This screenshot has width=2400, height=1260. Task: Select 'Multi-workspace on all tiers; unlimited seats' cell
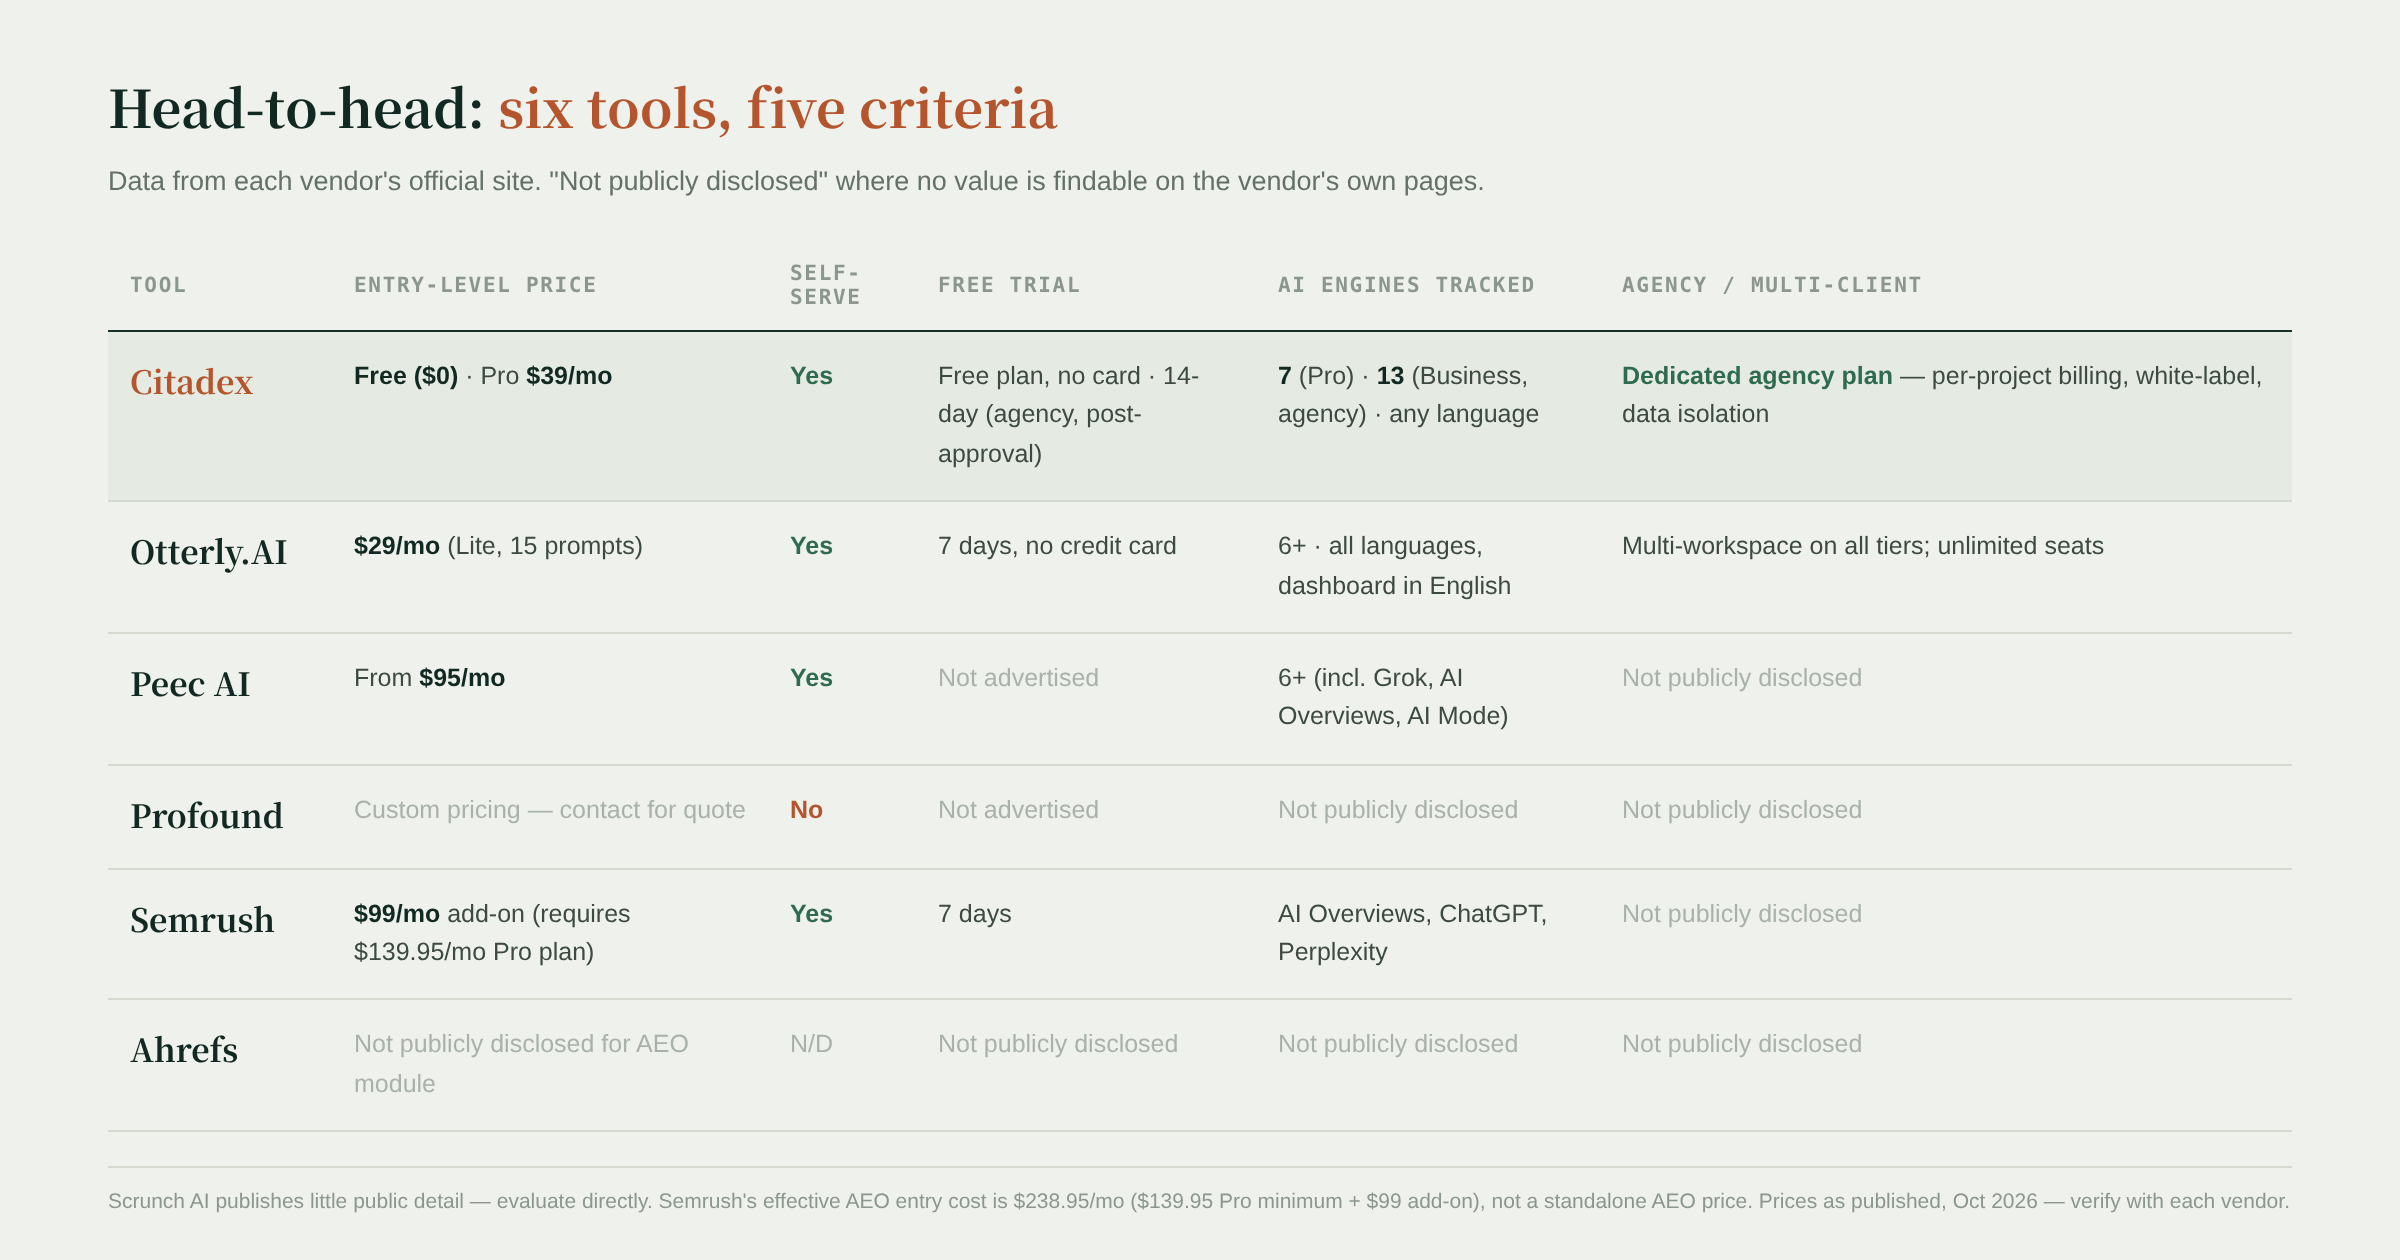(x=1863, y=546)
